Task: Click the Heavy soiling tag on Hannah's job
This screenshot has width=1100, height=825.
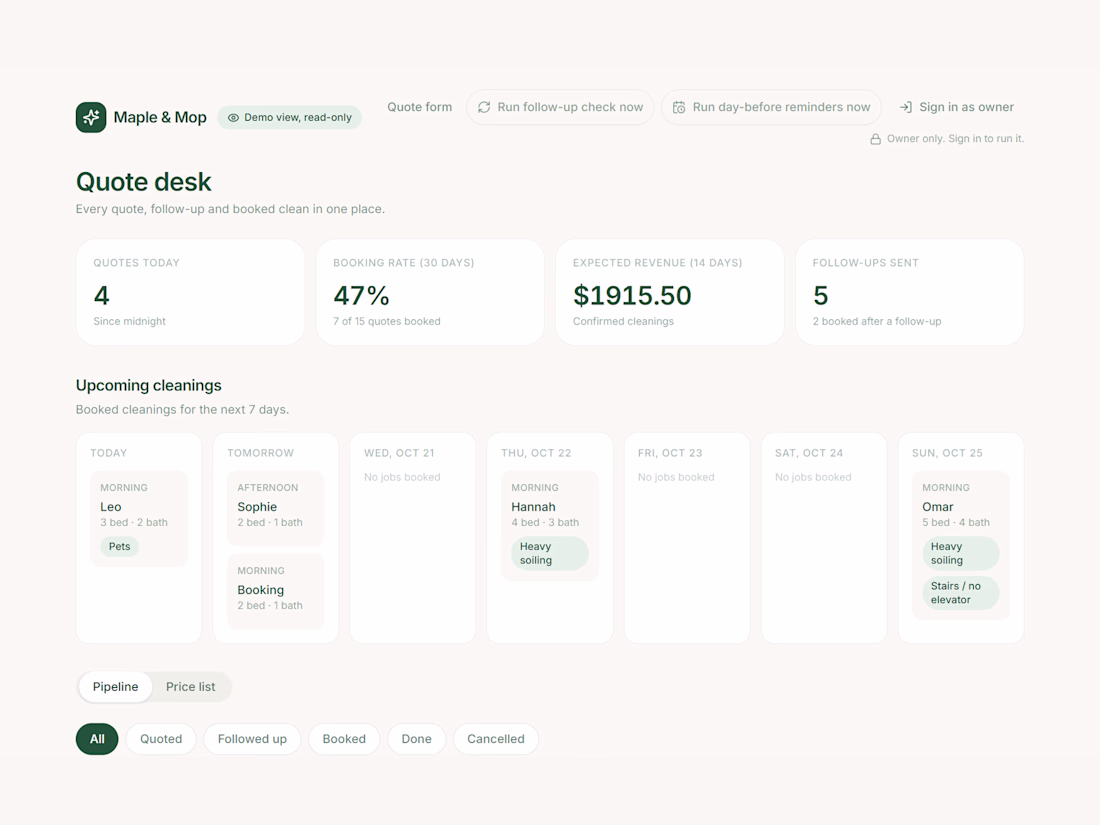Action: (x=550, y=554)
